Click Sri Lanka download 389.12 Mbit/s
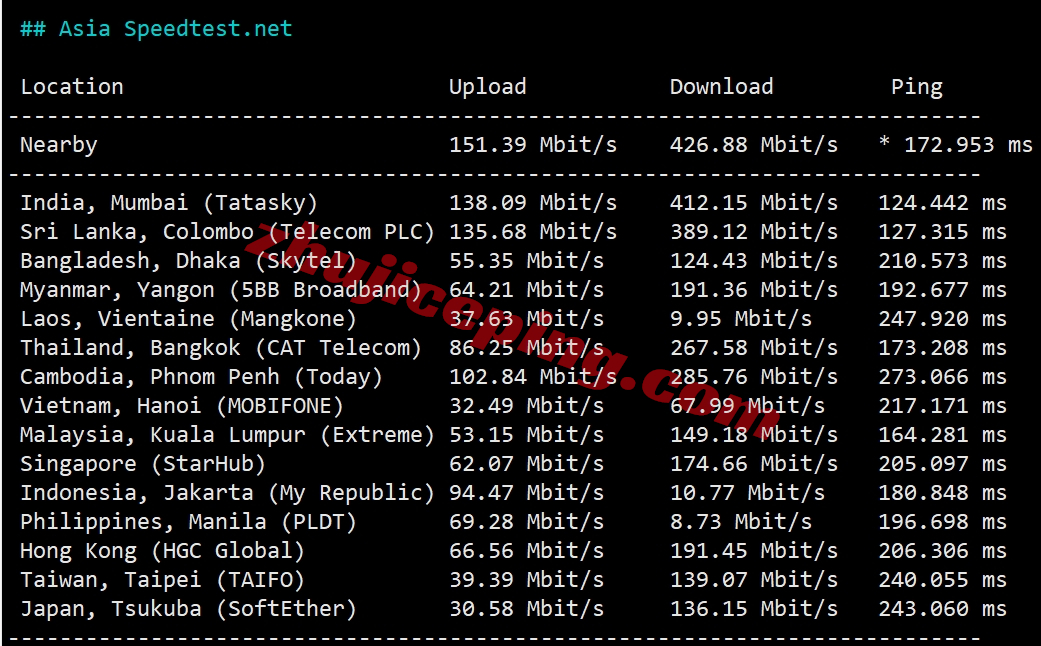Viewport: 1041px width, 646px height. click(x=754, y=232)
